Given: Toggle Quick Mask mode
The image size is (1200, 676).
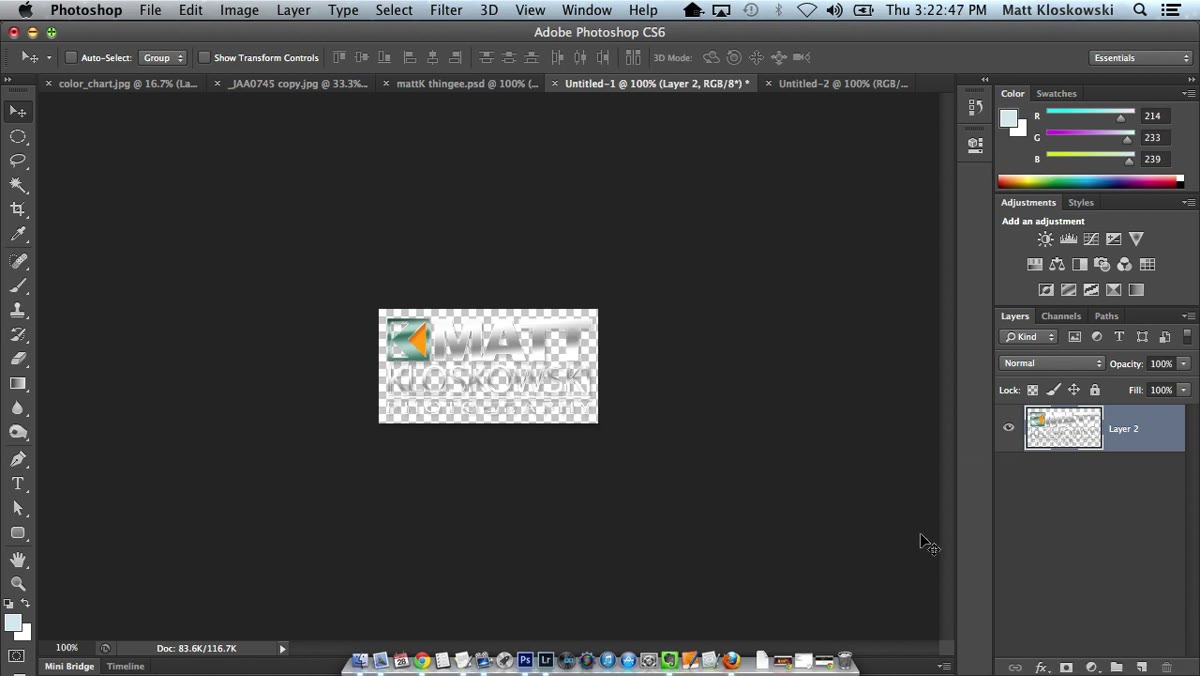Looking at the screenshot, I should pos(17,656).
